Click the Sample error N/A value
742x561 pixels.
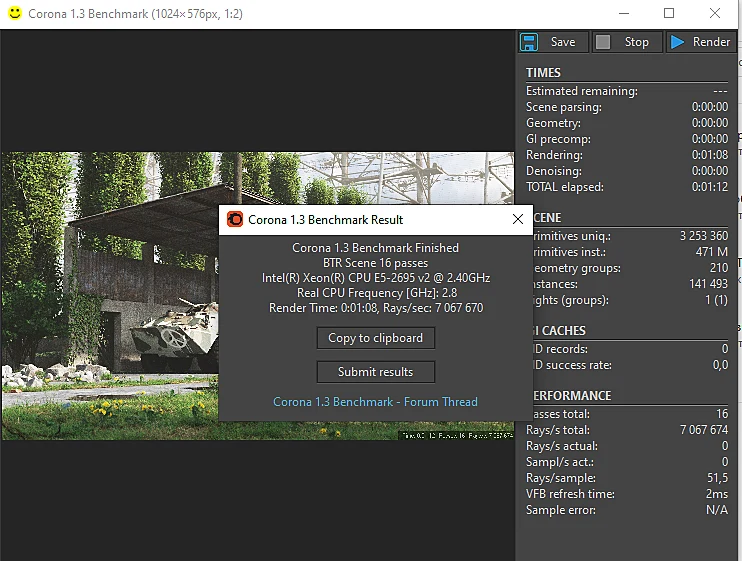[x=716, y=510]
